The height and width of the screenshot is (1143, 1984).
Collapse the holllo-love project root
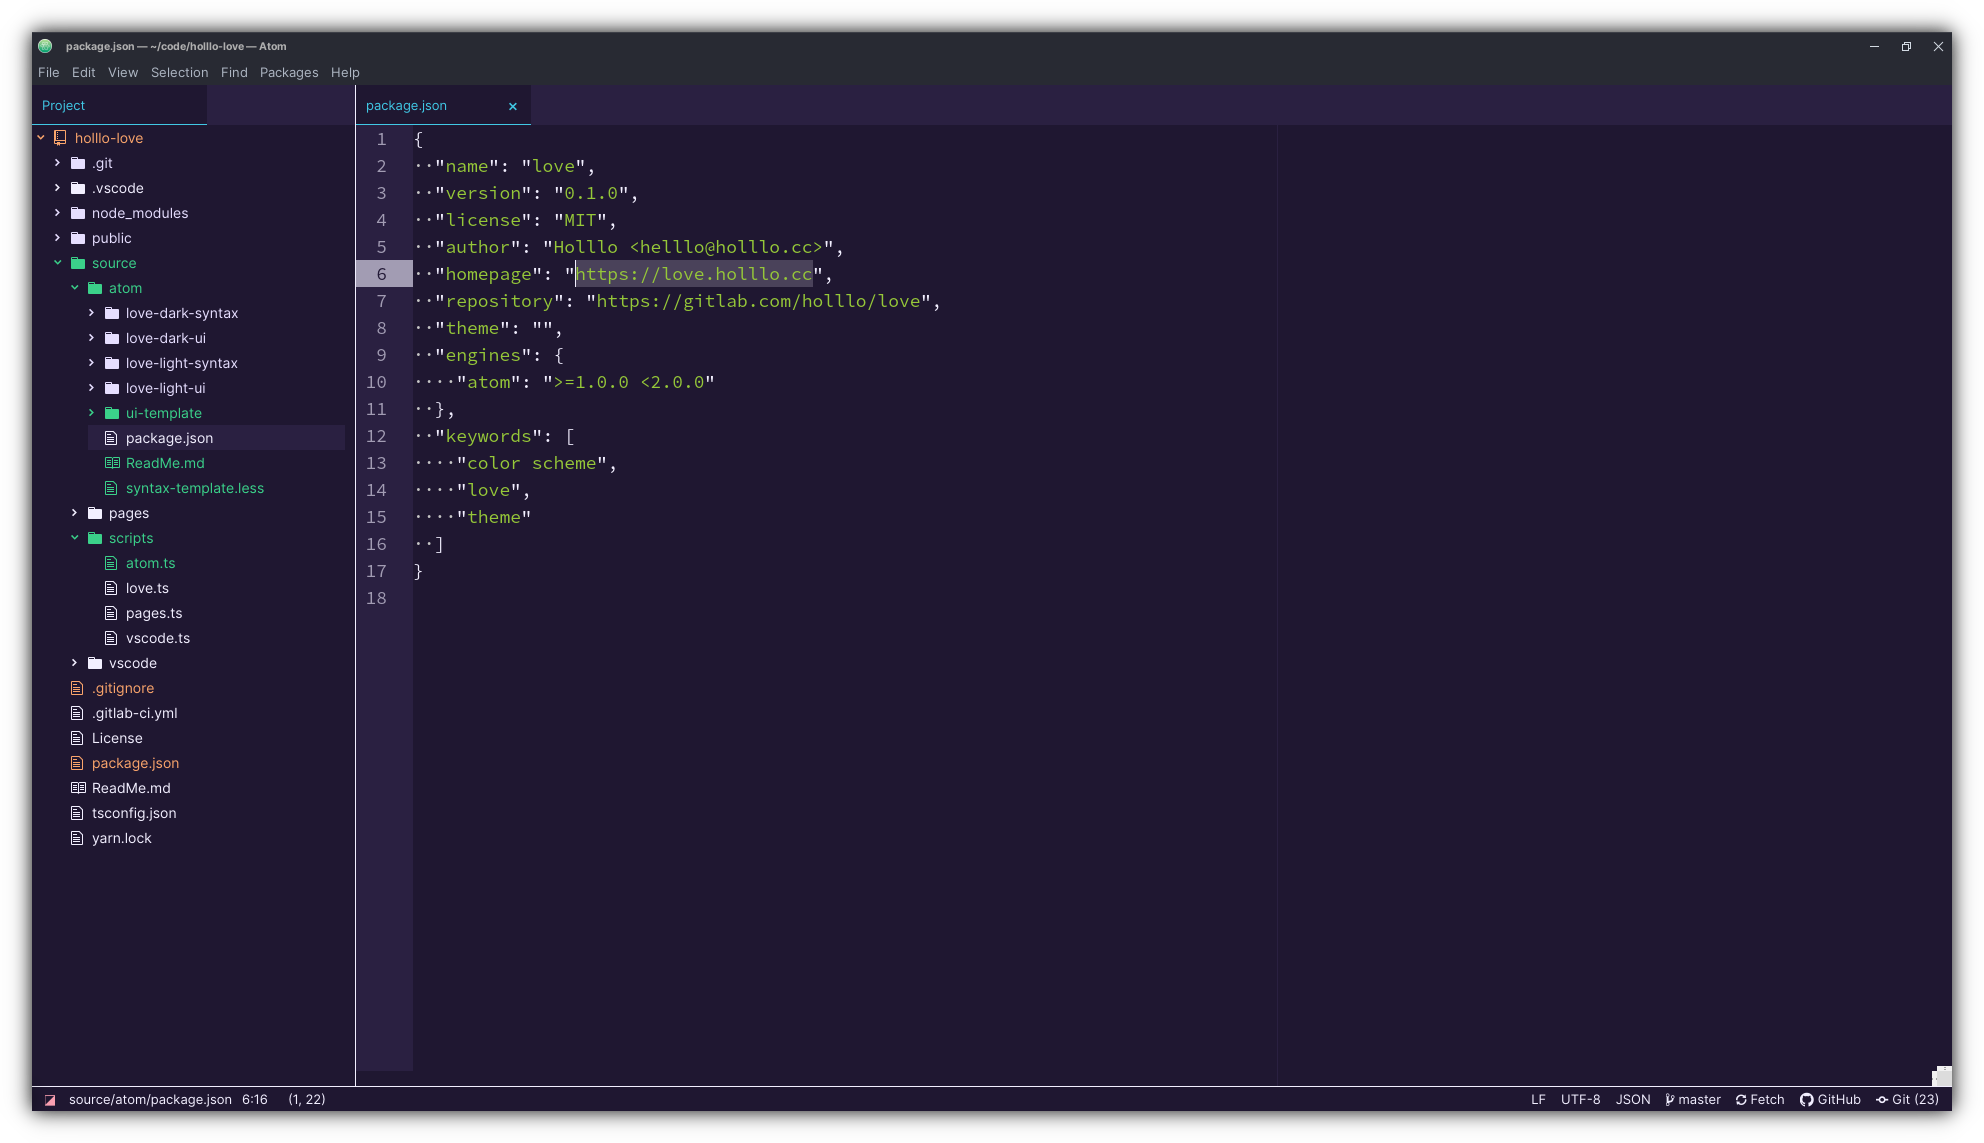coord(41,138)
